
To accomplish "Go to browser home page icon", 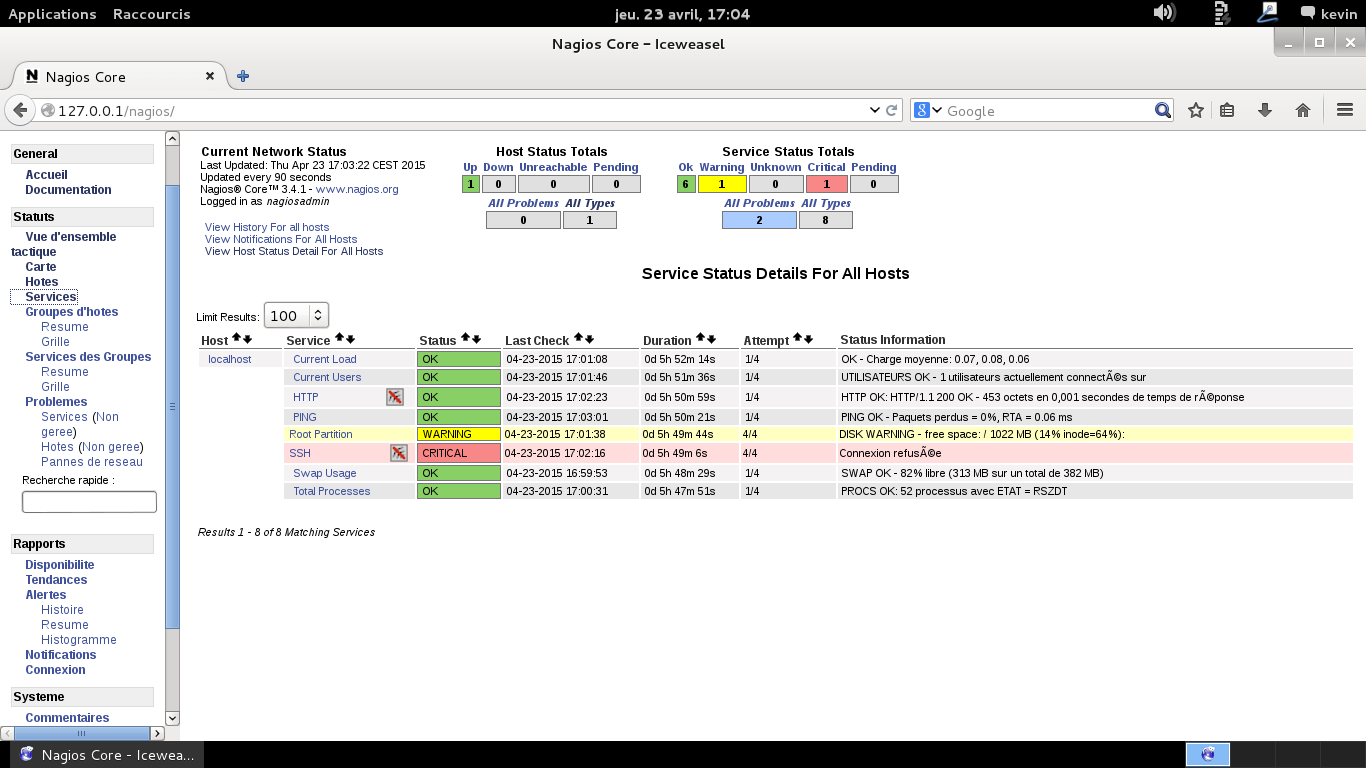I will (1302, 110).
